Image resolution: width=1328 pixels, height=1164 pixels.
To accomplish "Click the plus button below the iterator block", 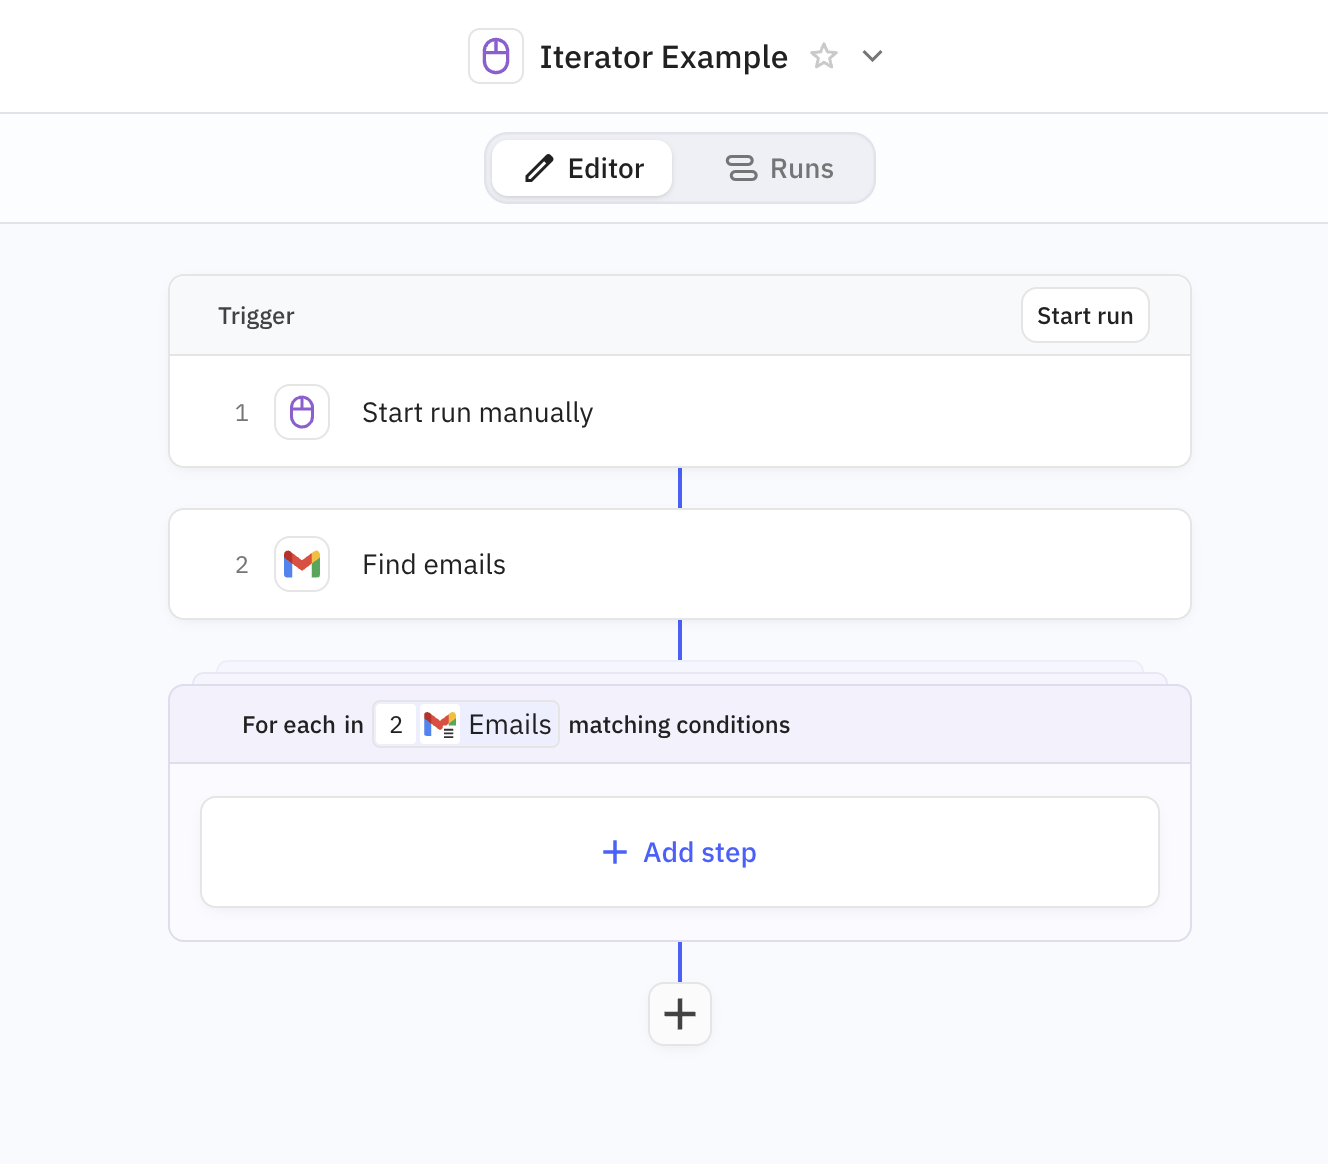I will pos(680,1014).
